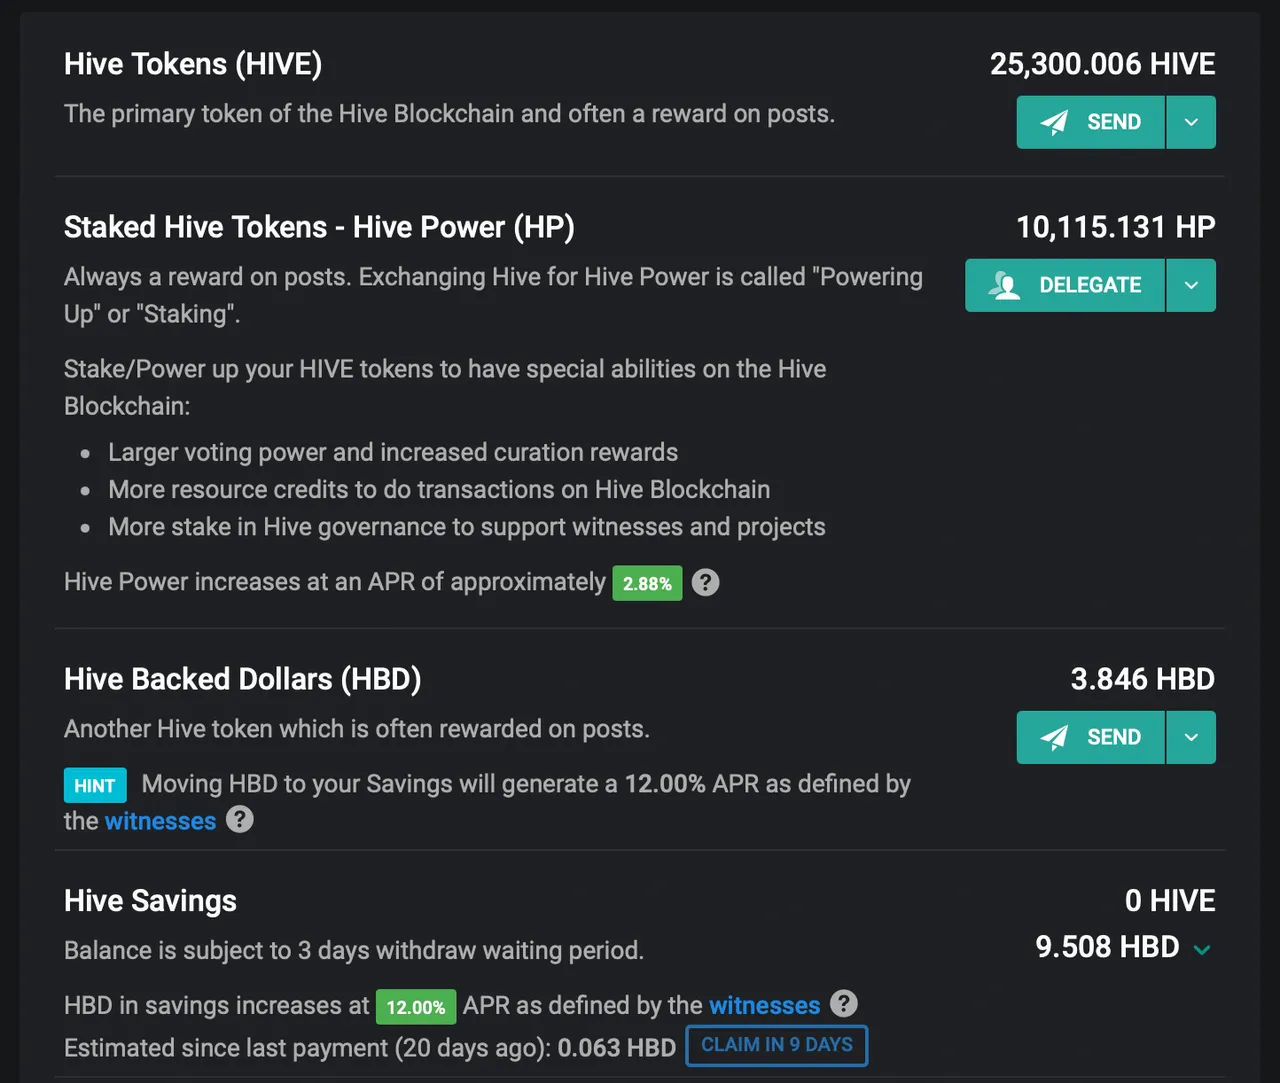Click the Delegate user icon
Screen dimensions: 1280x1083
pyautogui.click(x=1004, y=285)
